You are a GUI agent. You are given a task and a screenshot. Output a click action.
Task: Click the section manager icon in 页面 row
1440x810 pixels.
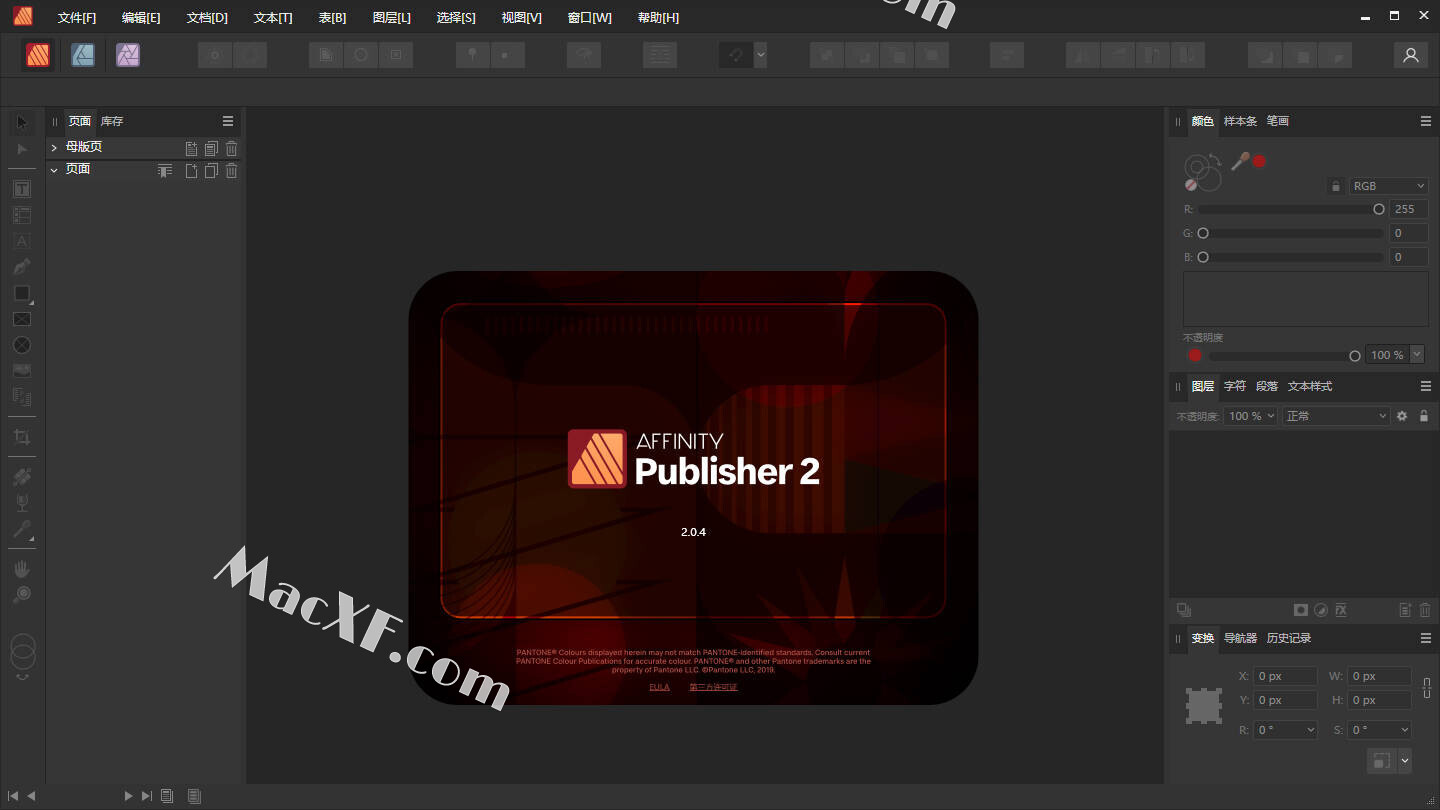point(165,171)
